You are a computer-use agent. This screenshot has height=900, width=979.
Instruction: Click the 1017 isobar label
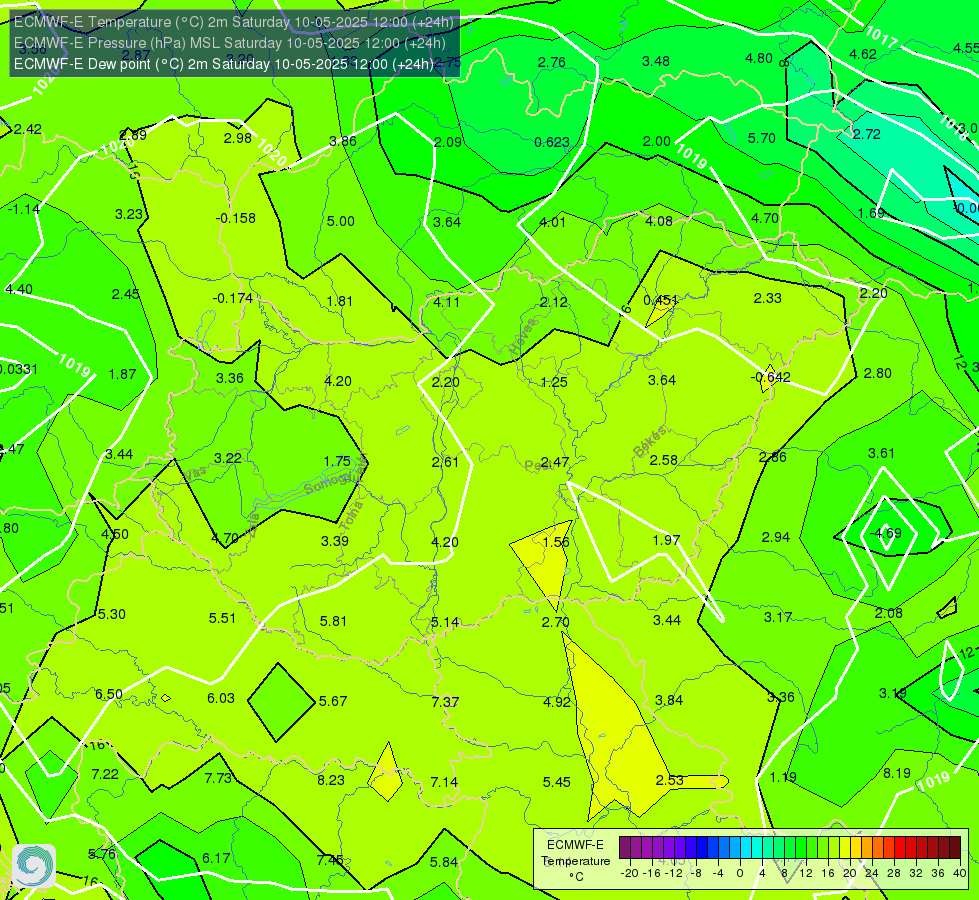(881, 37)
